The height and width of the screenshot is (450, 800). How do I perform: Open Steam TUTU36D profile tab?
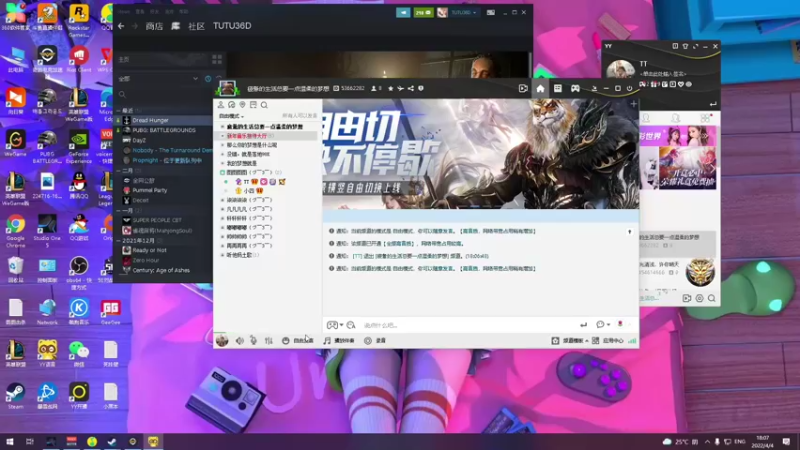pos(232,26)
